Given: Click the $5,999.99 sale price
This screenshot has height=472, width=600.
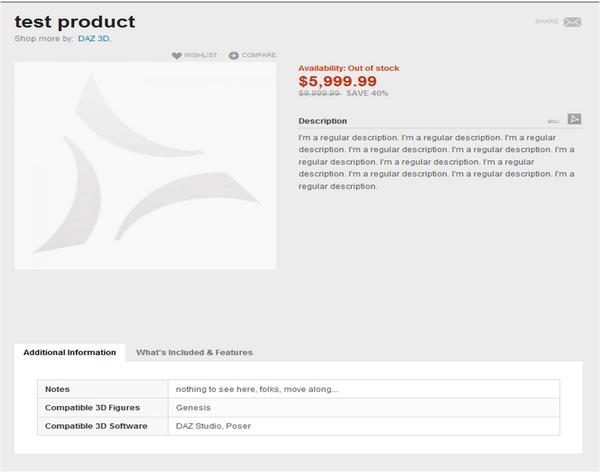Looking at the screenshot, I should point(338,81).
